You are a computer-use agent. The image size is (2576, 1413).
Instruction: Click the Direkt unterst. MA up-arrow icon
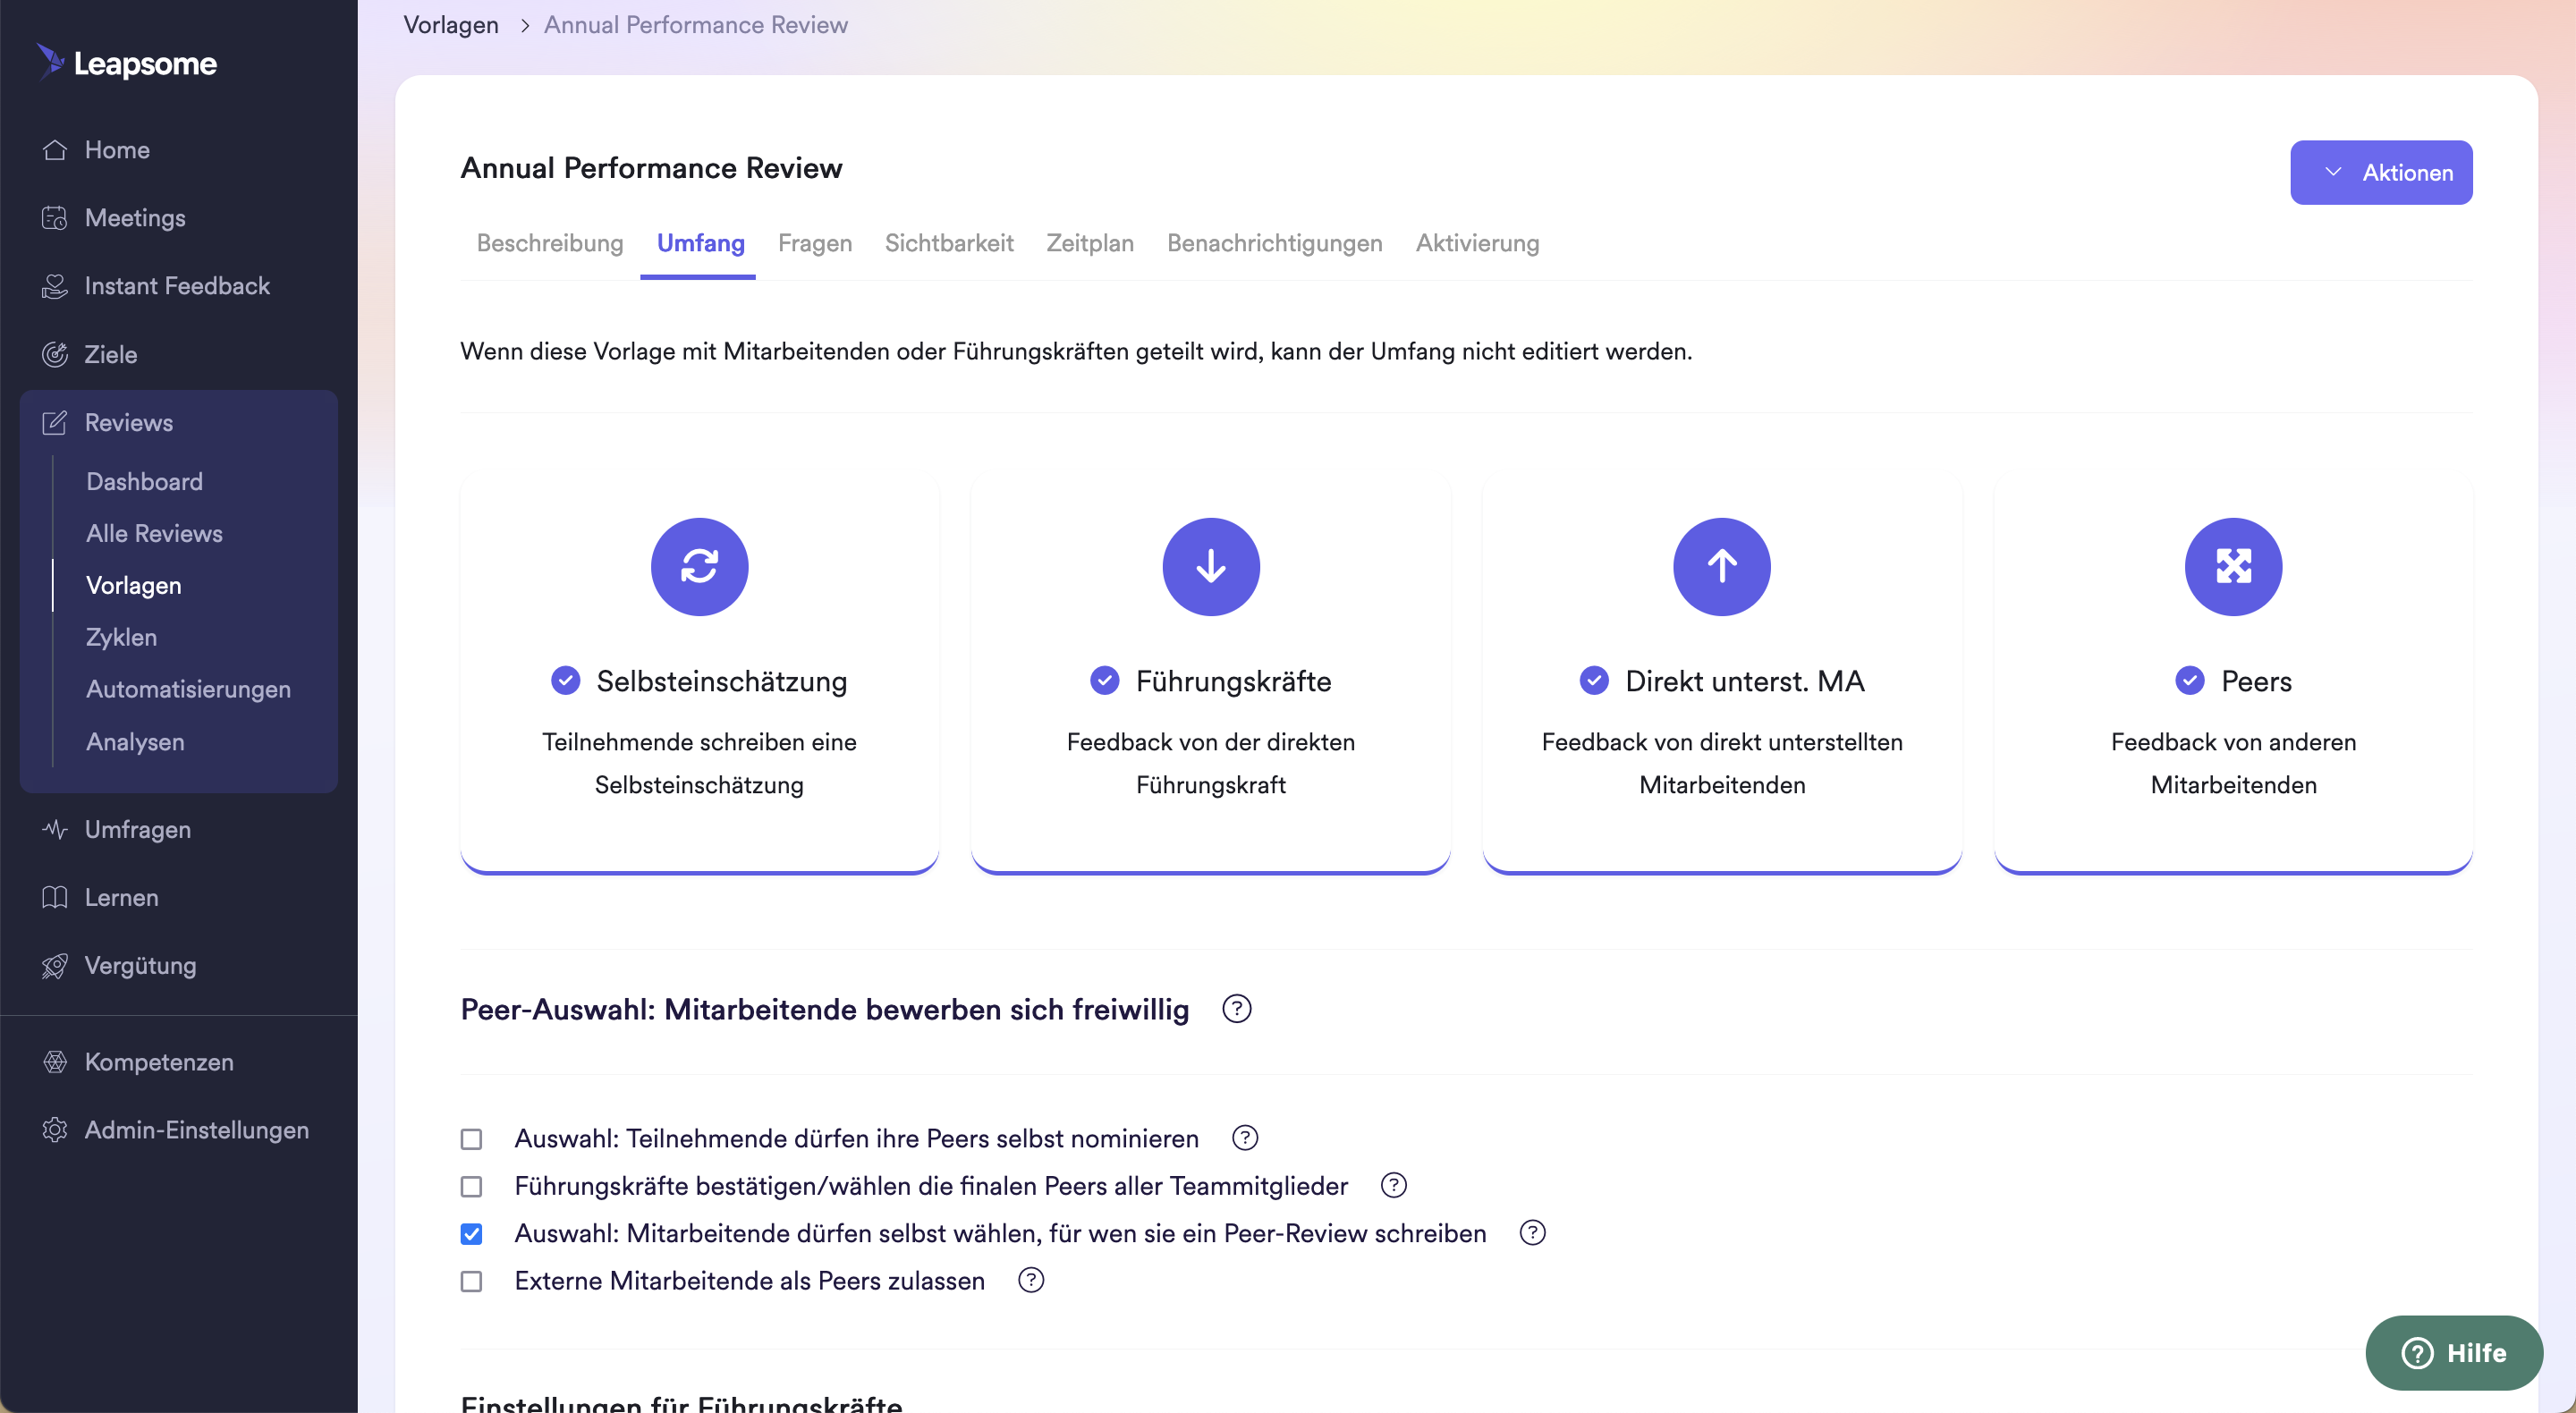1722,566
